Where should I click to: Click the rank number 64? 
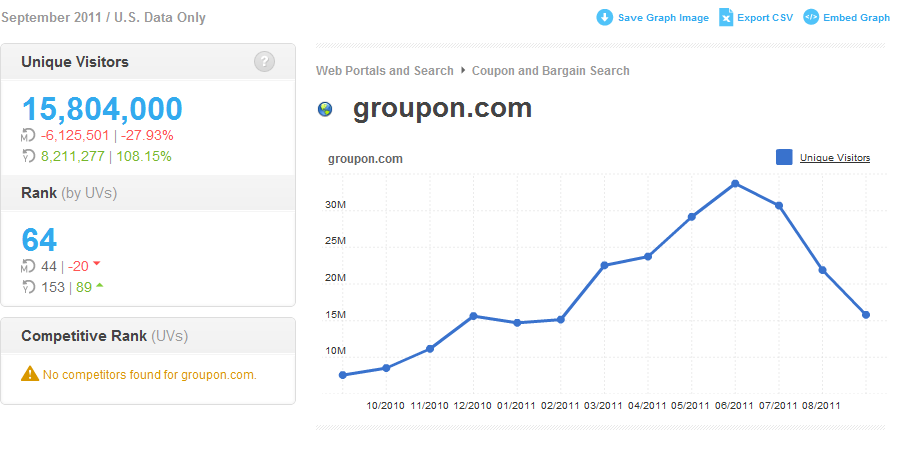[x=39, y=240]
